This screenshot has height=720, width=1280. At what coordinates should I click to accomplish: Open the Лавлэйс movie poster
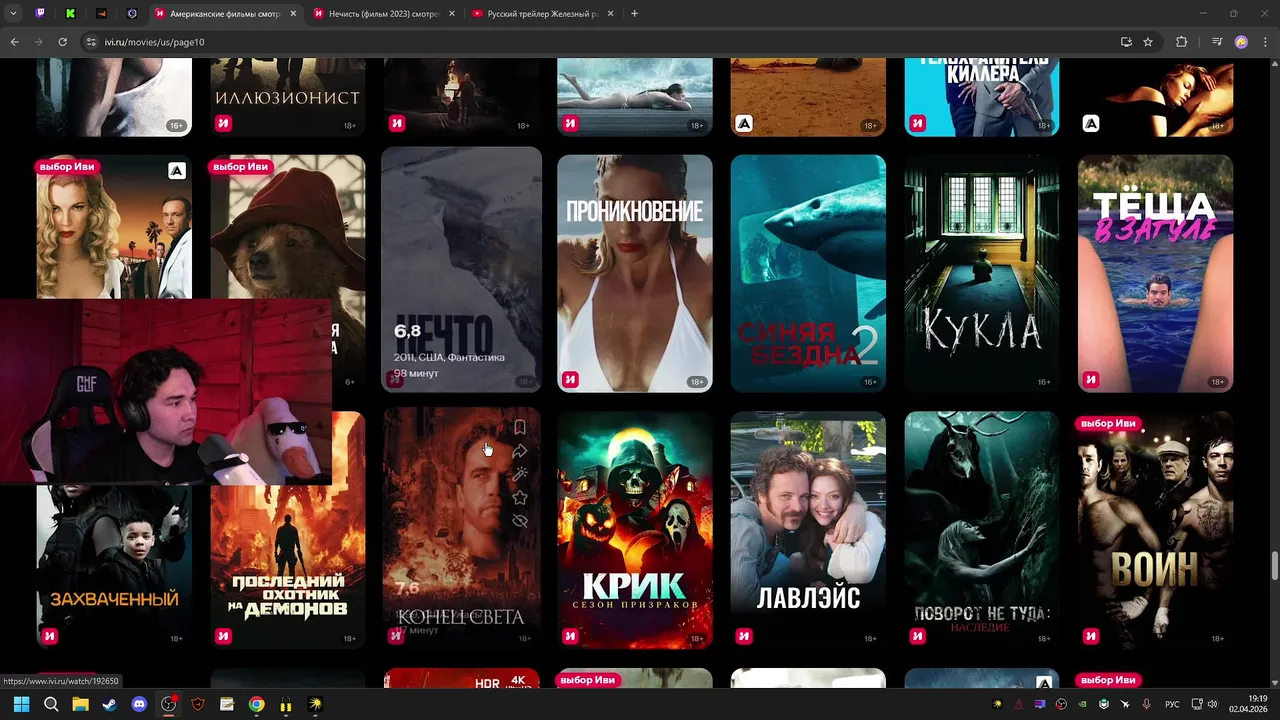(x=808, y=530)
